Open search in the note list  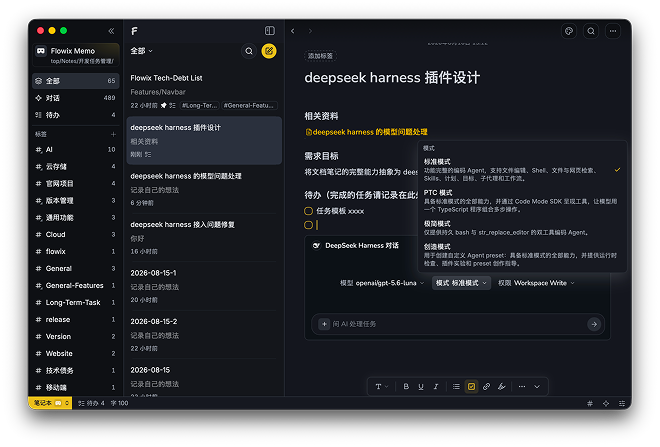pyautogui.click(x=249, y=51)
